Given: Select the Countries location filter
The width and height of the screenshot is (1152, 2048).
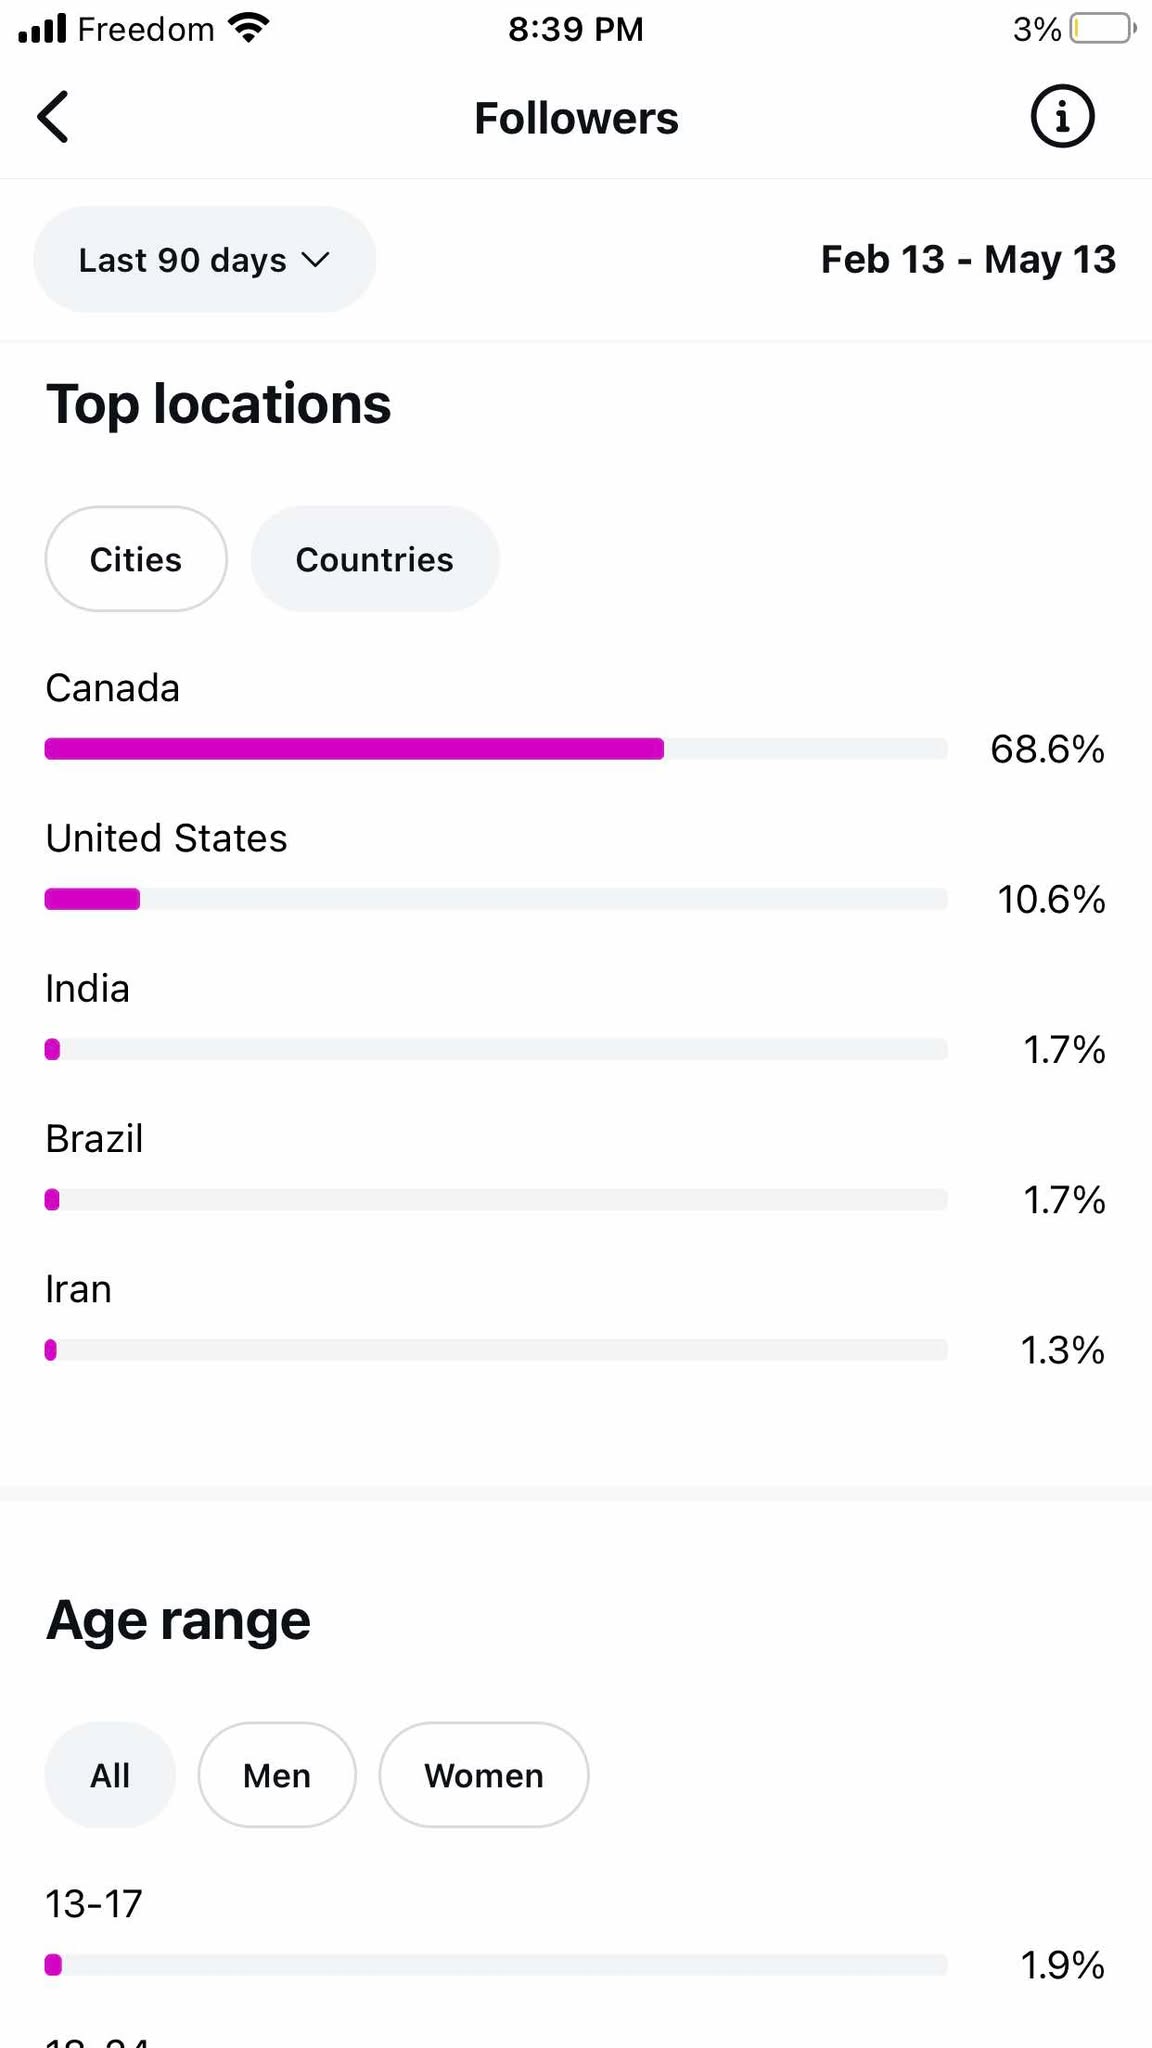Looking at the screenshot, I should point(375,559).
